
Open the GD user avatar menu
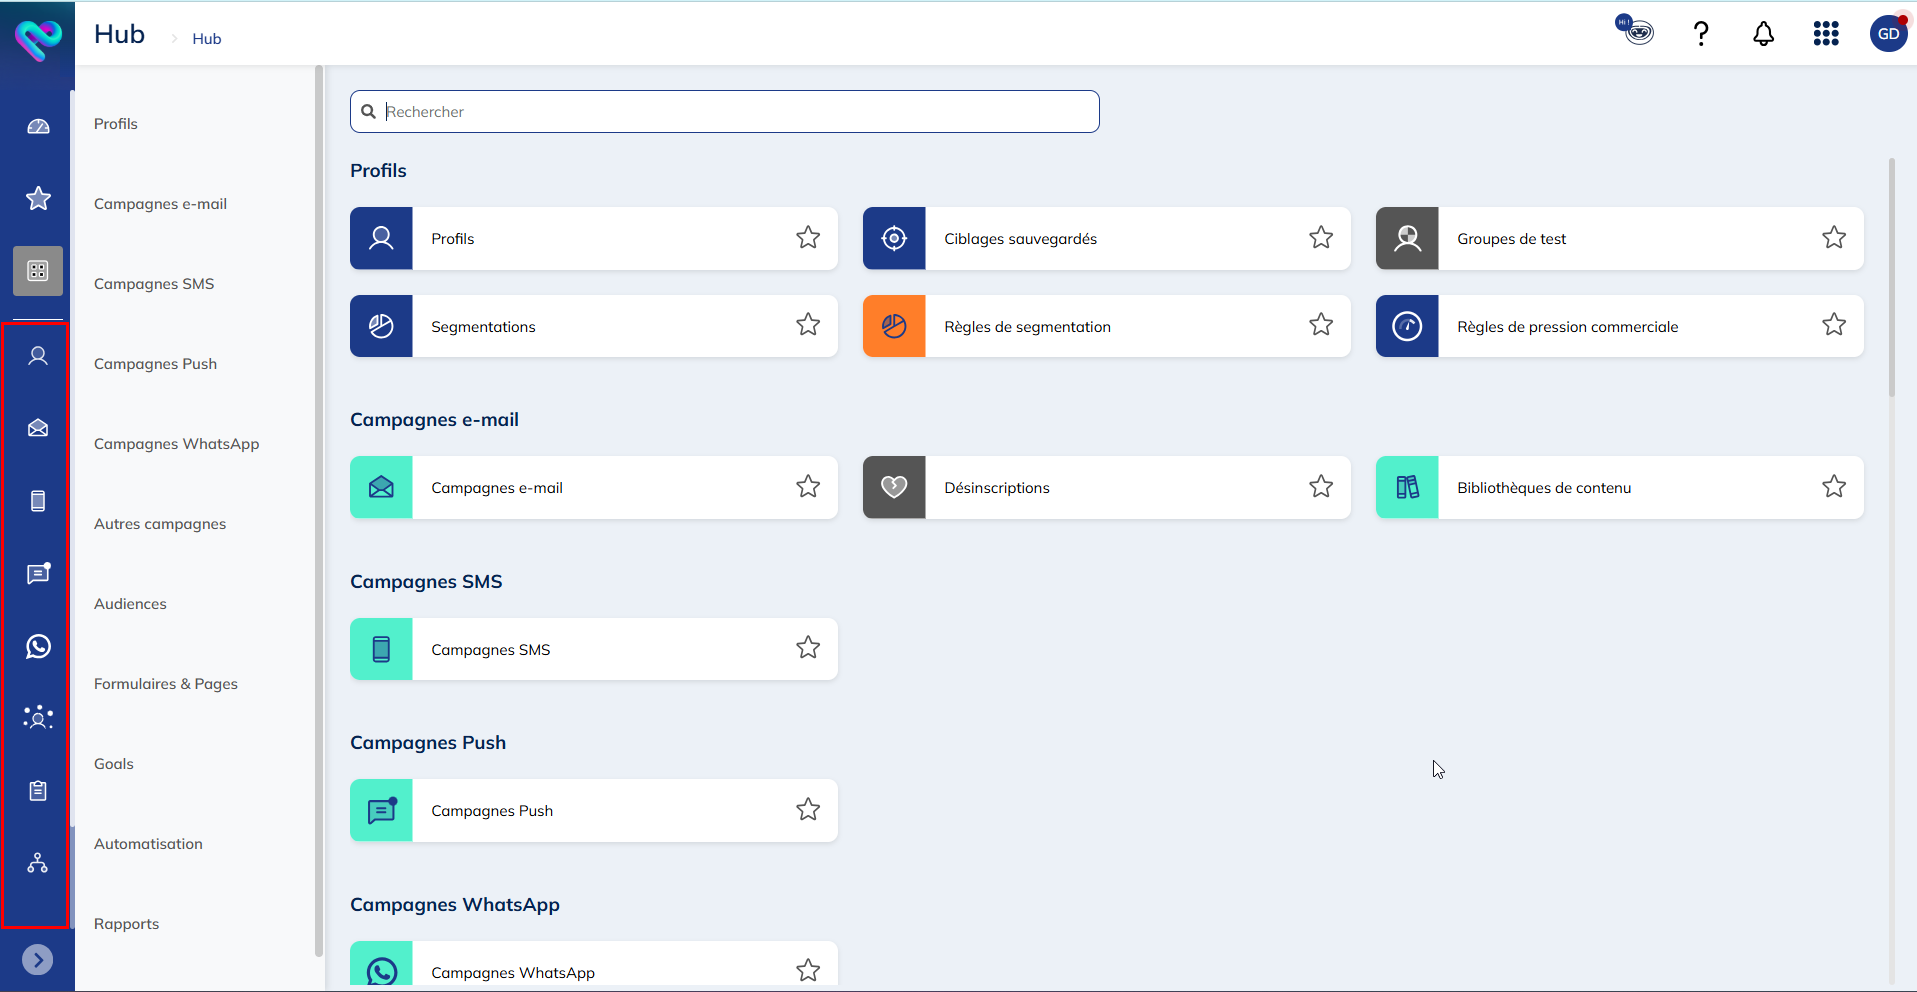tap(1887, 34)
